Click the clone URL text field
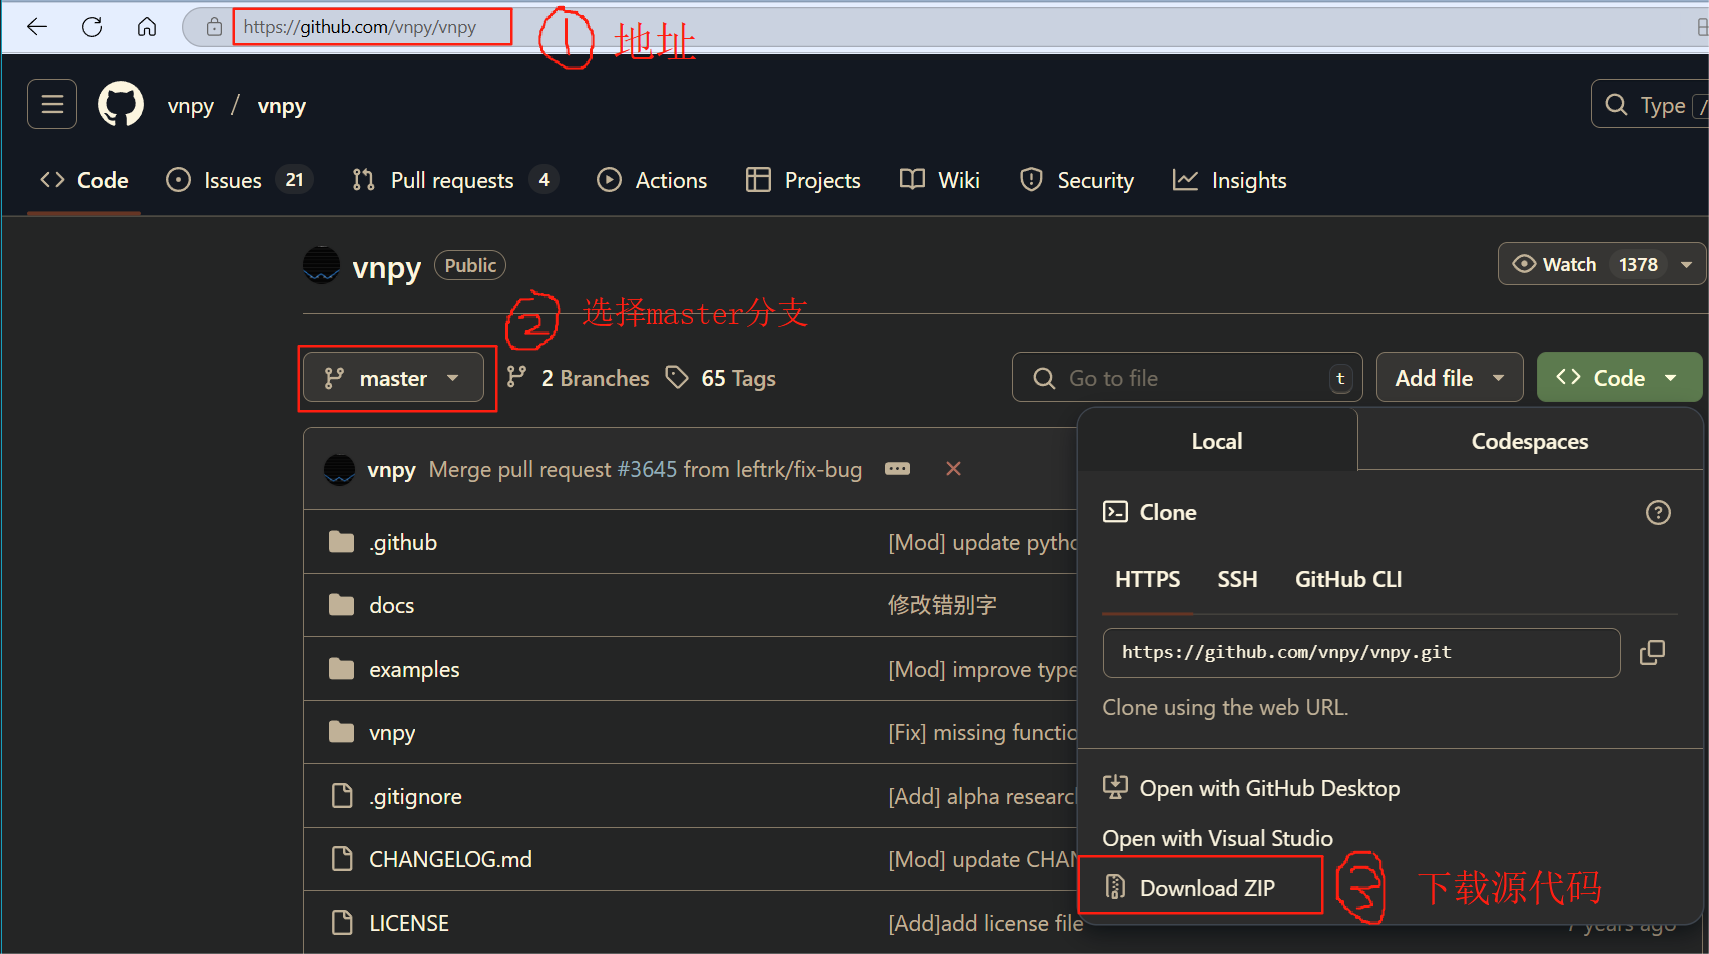This screenshot has width=1709, height=954. pos(1361,653)
